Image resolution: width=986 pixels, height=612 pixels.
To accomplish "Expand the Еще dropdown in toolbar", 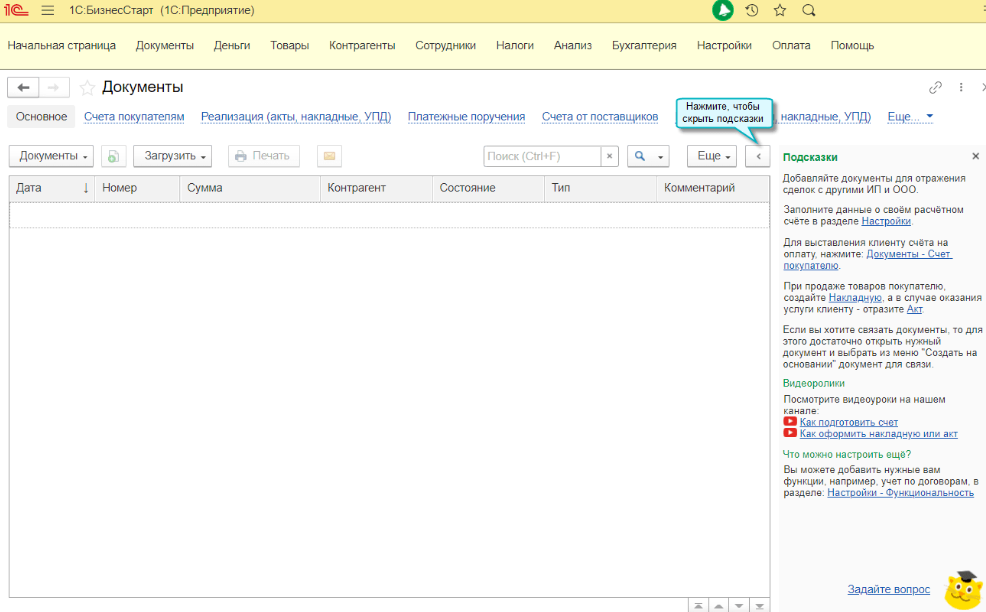I will [x=712, y=156].
